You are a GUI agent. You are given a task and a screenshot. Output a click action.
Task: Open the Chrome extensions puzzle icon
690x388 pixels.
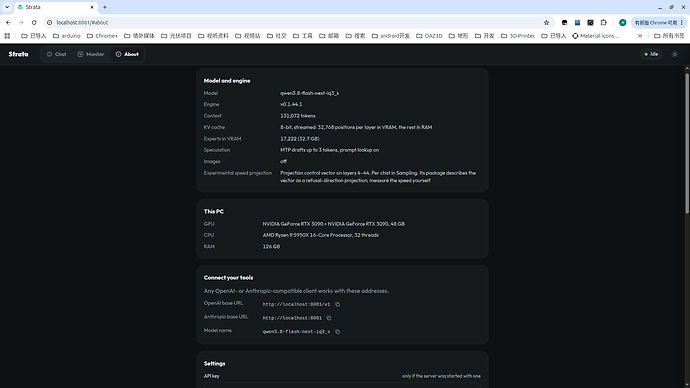(604, 22)
